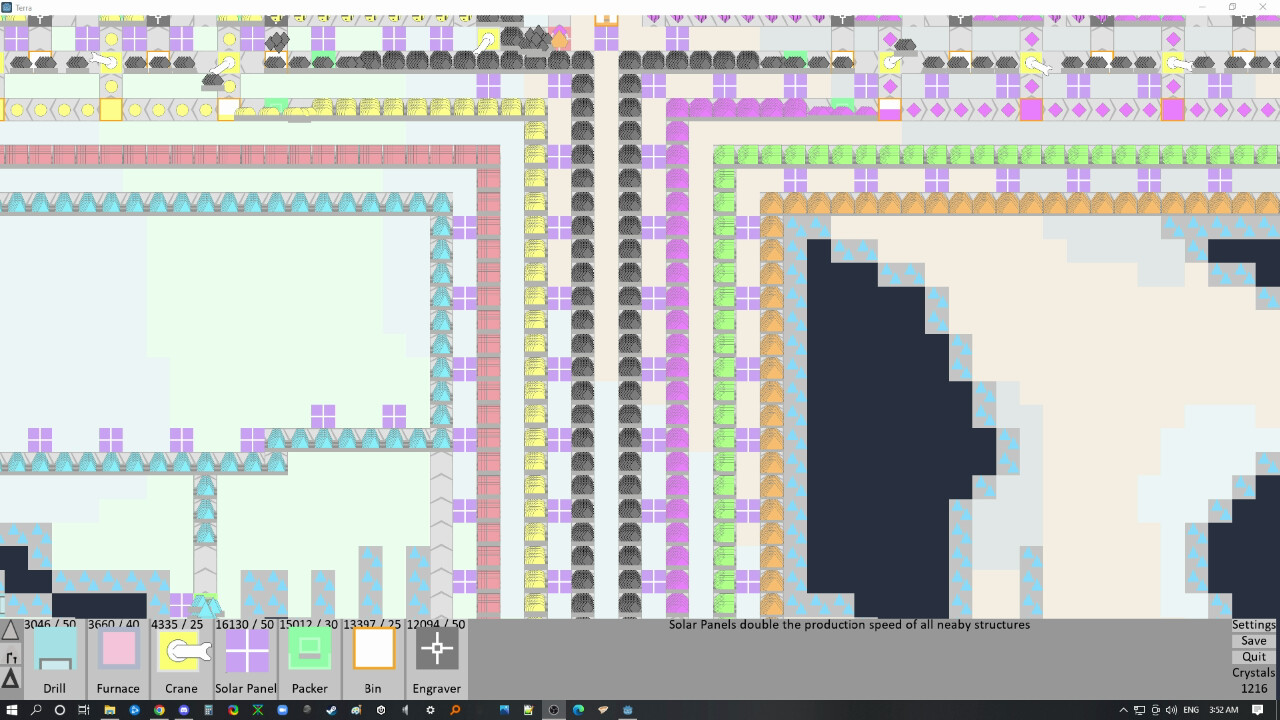The height and width of the screenshot is (720, 1280).
Task: Quit the game via Quit button
Action: pos(1253,656)
